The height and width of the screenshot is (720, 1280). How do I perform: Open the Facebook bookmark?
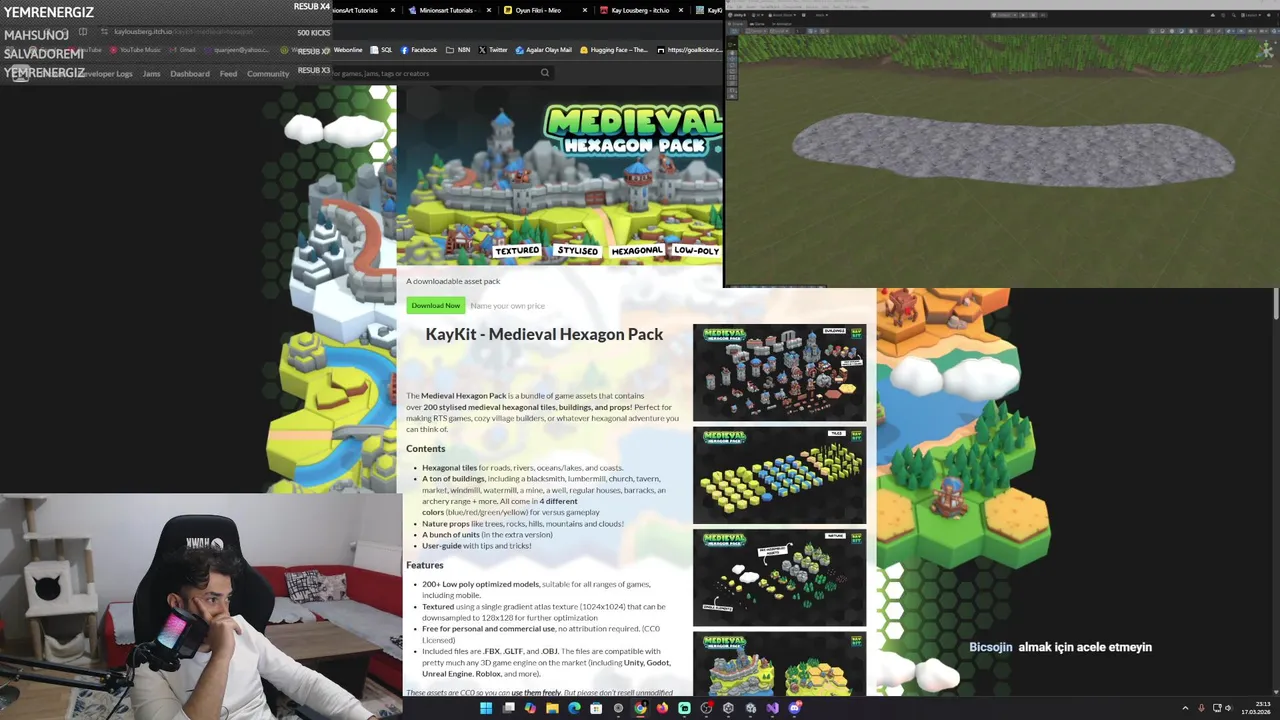(x=419, y=50)
